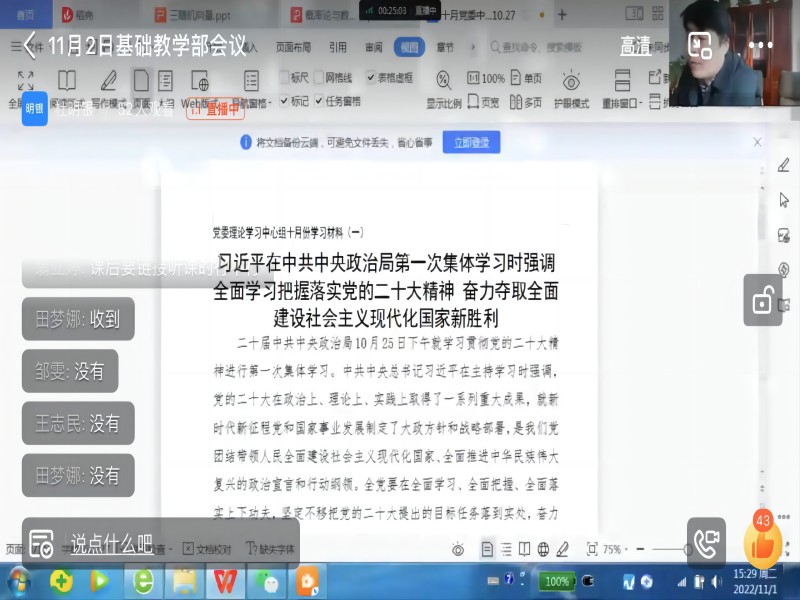
Task: Open Internet Explorer from the taskbar
Action: tap(143, 582)
